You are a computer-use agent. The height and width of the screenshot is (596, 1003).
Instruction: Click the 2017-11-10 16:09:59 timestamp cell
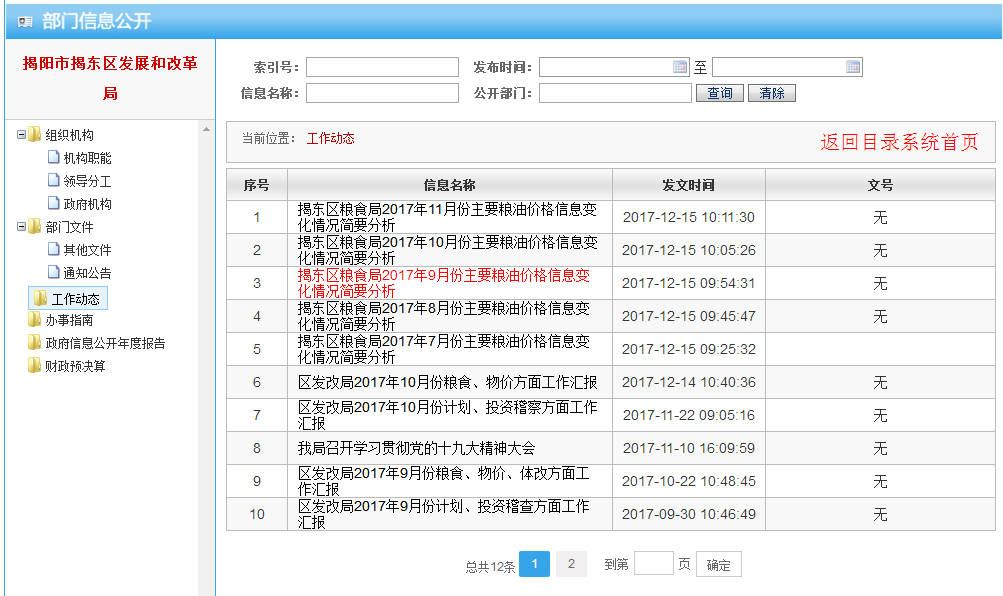coord(689,448)
